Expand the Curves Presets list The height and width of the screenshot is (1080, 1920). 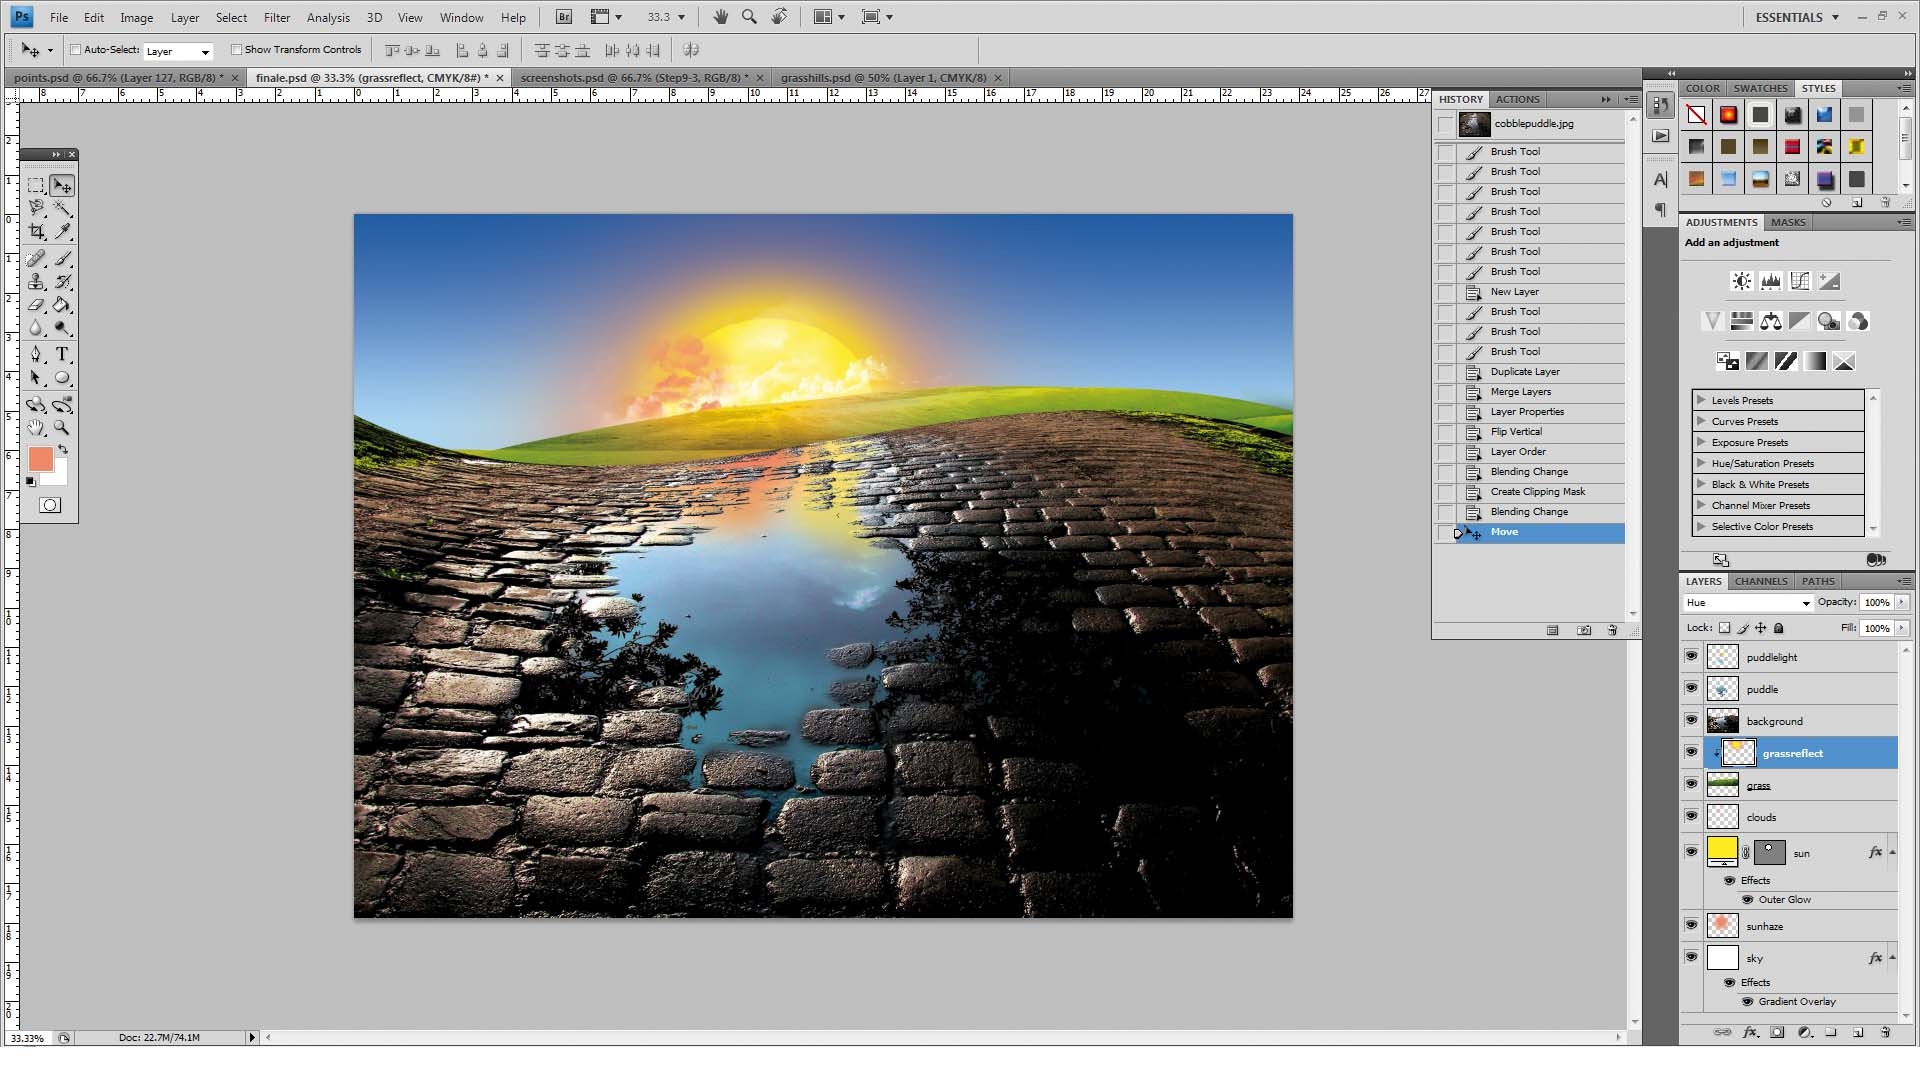click(1701, 421)
